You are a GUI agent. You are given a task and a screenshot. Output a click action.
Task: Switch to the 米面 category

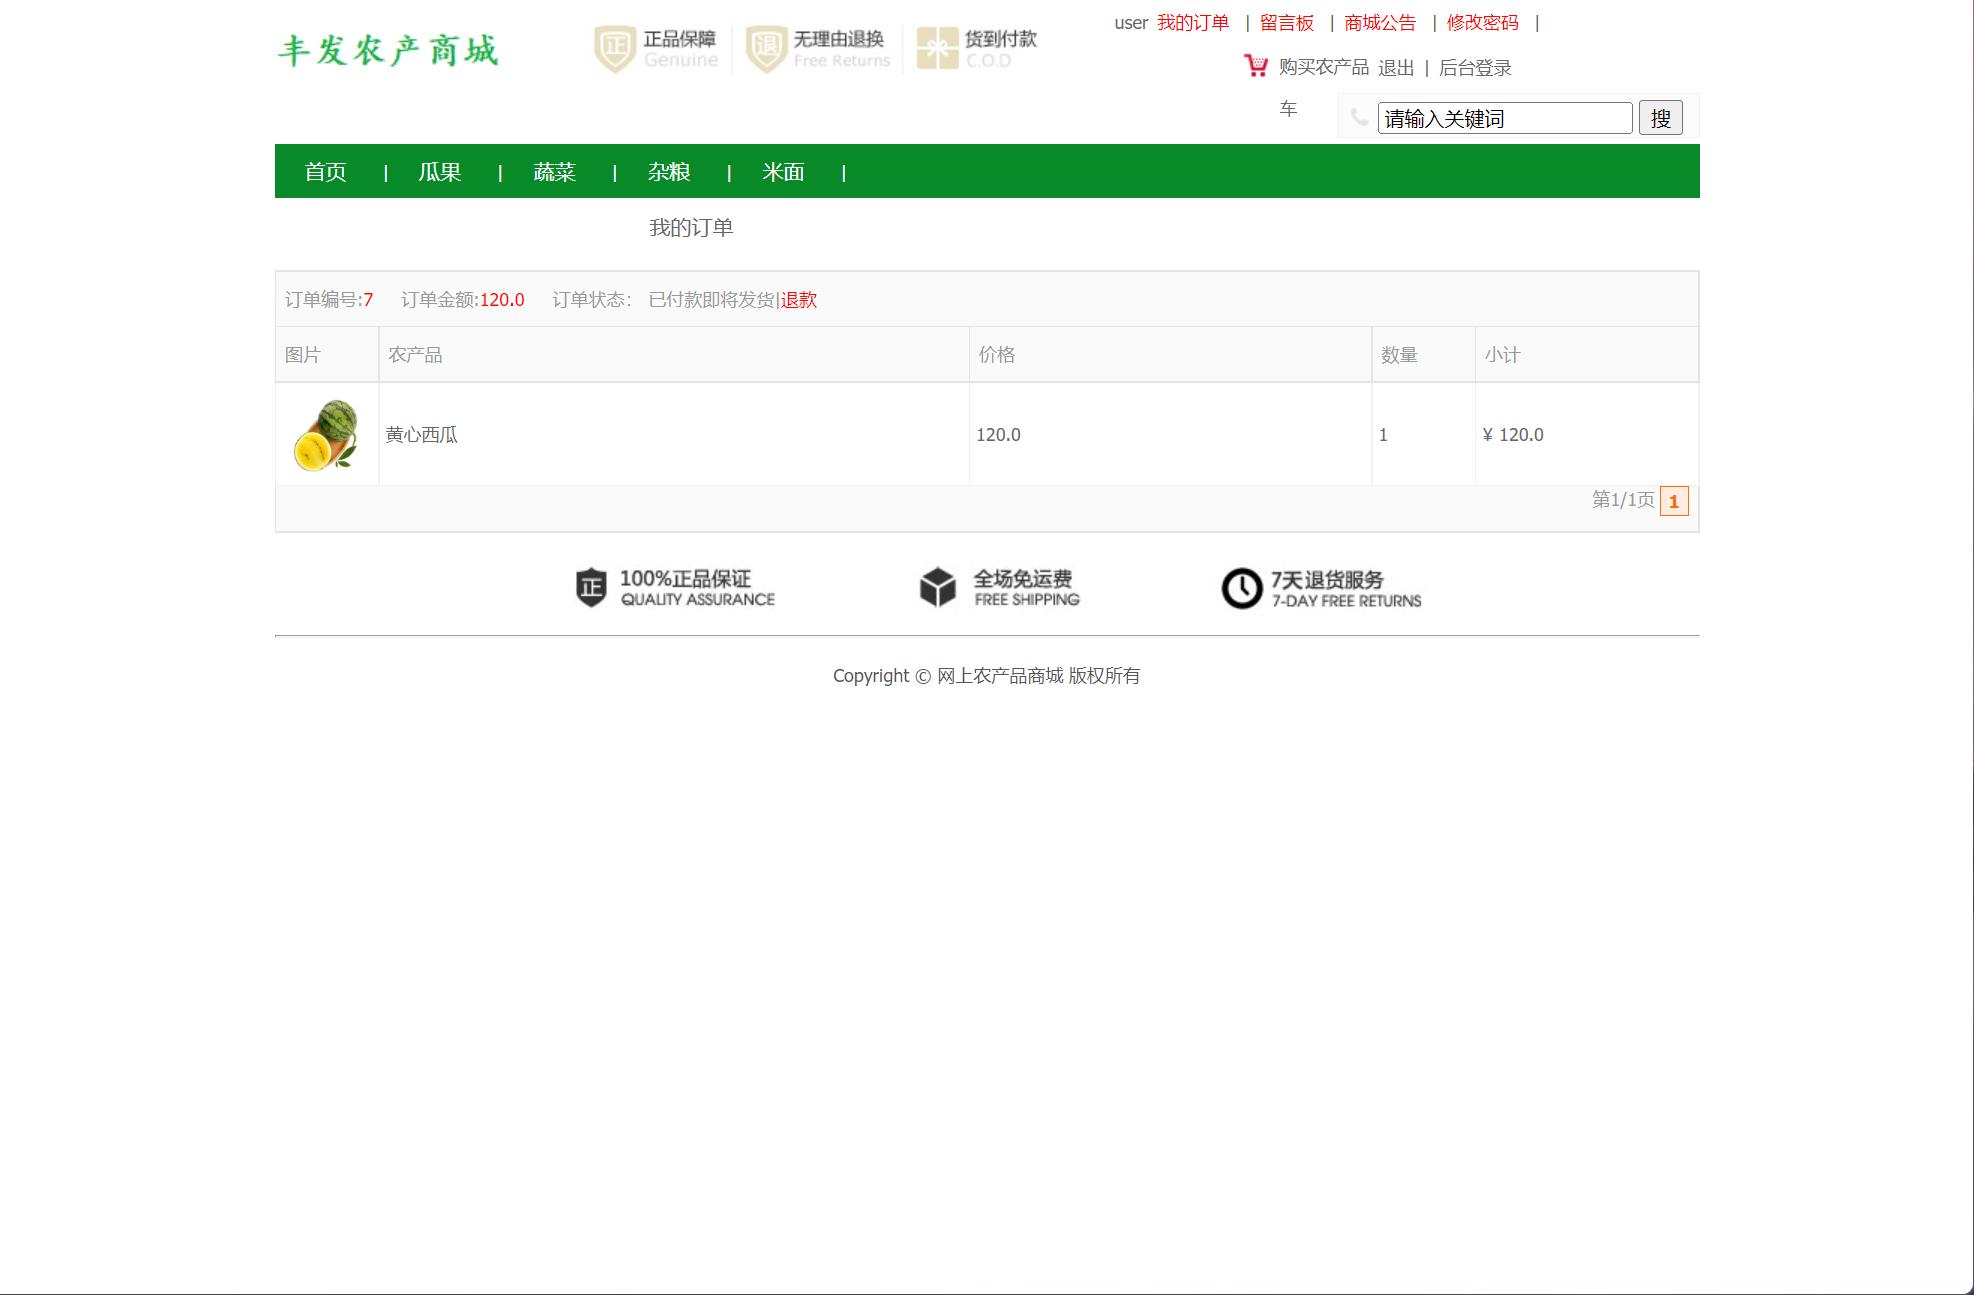tap(784, 172)
